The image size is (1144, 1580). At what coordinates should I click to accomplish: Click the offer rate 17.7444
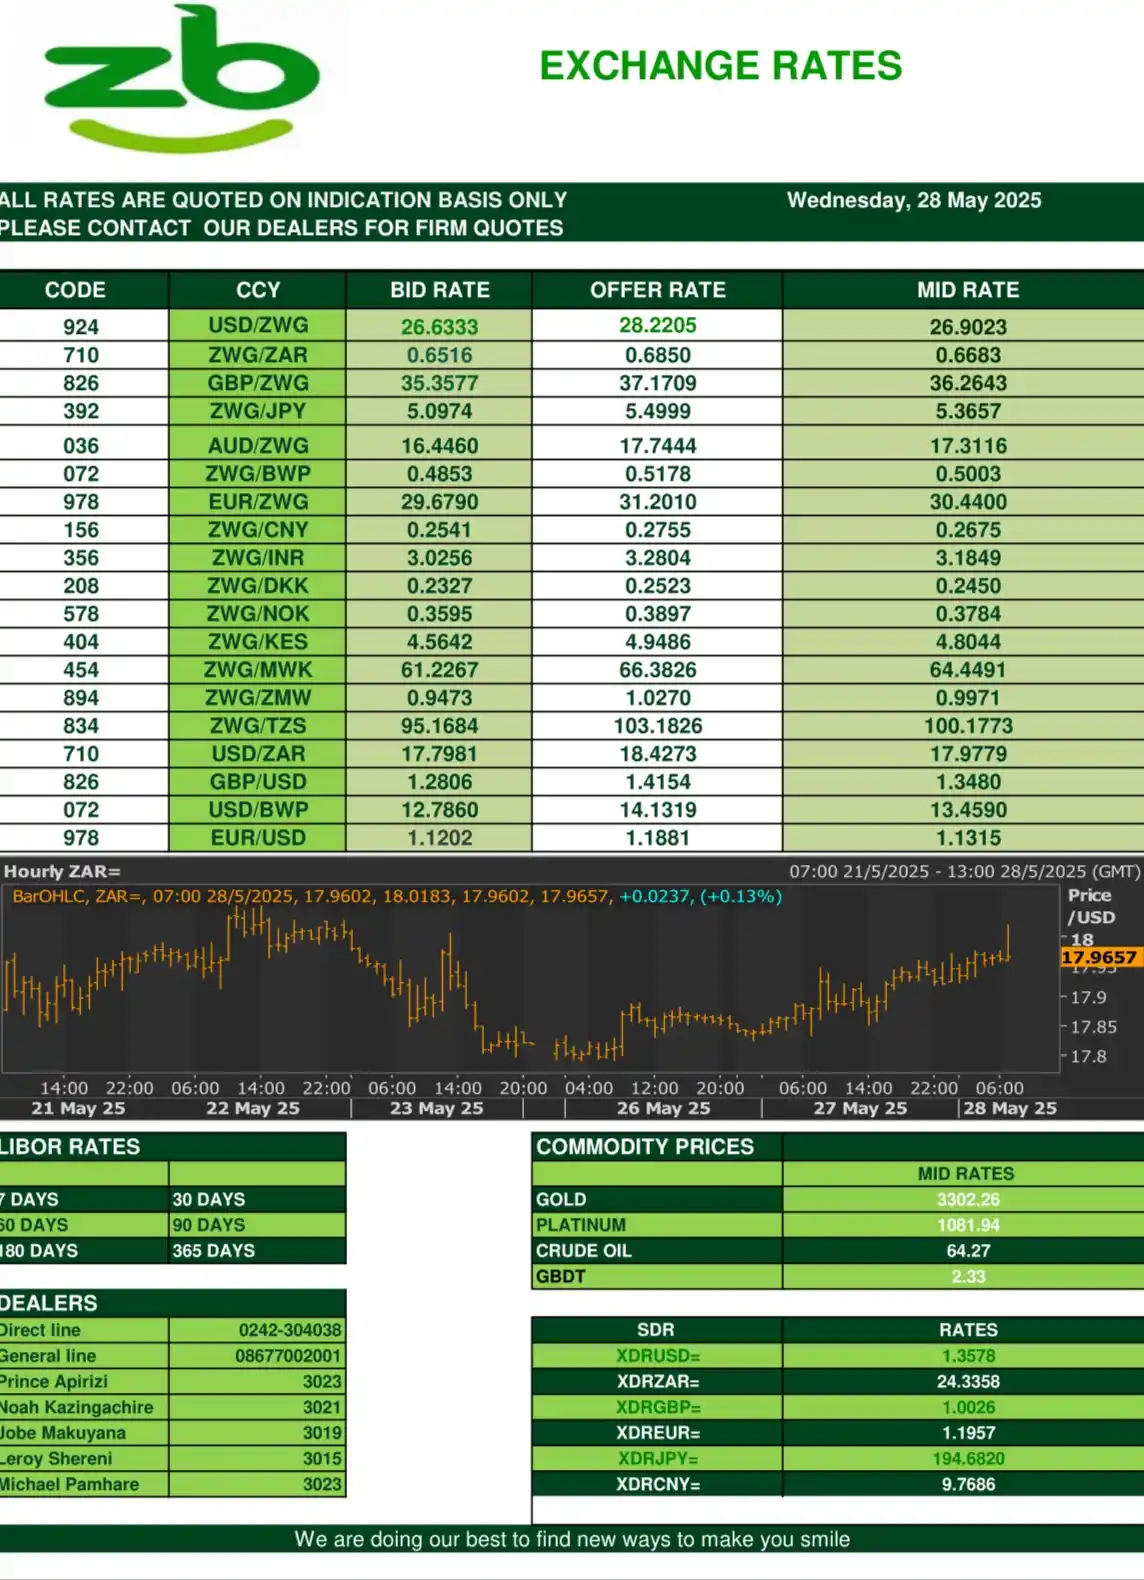click(x=657, y=445)
